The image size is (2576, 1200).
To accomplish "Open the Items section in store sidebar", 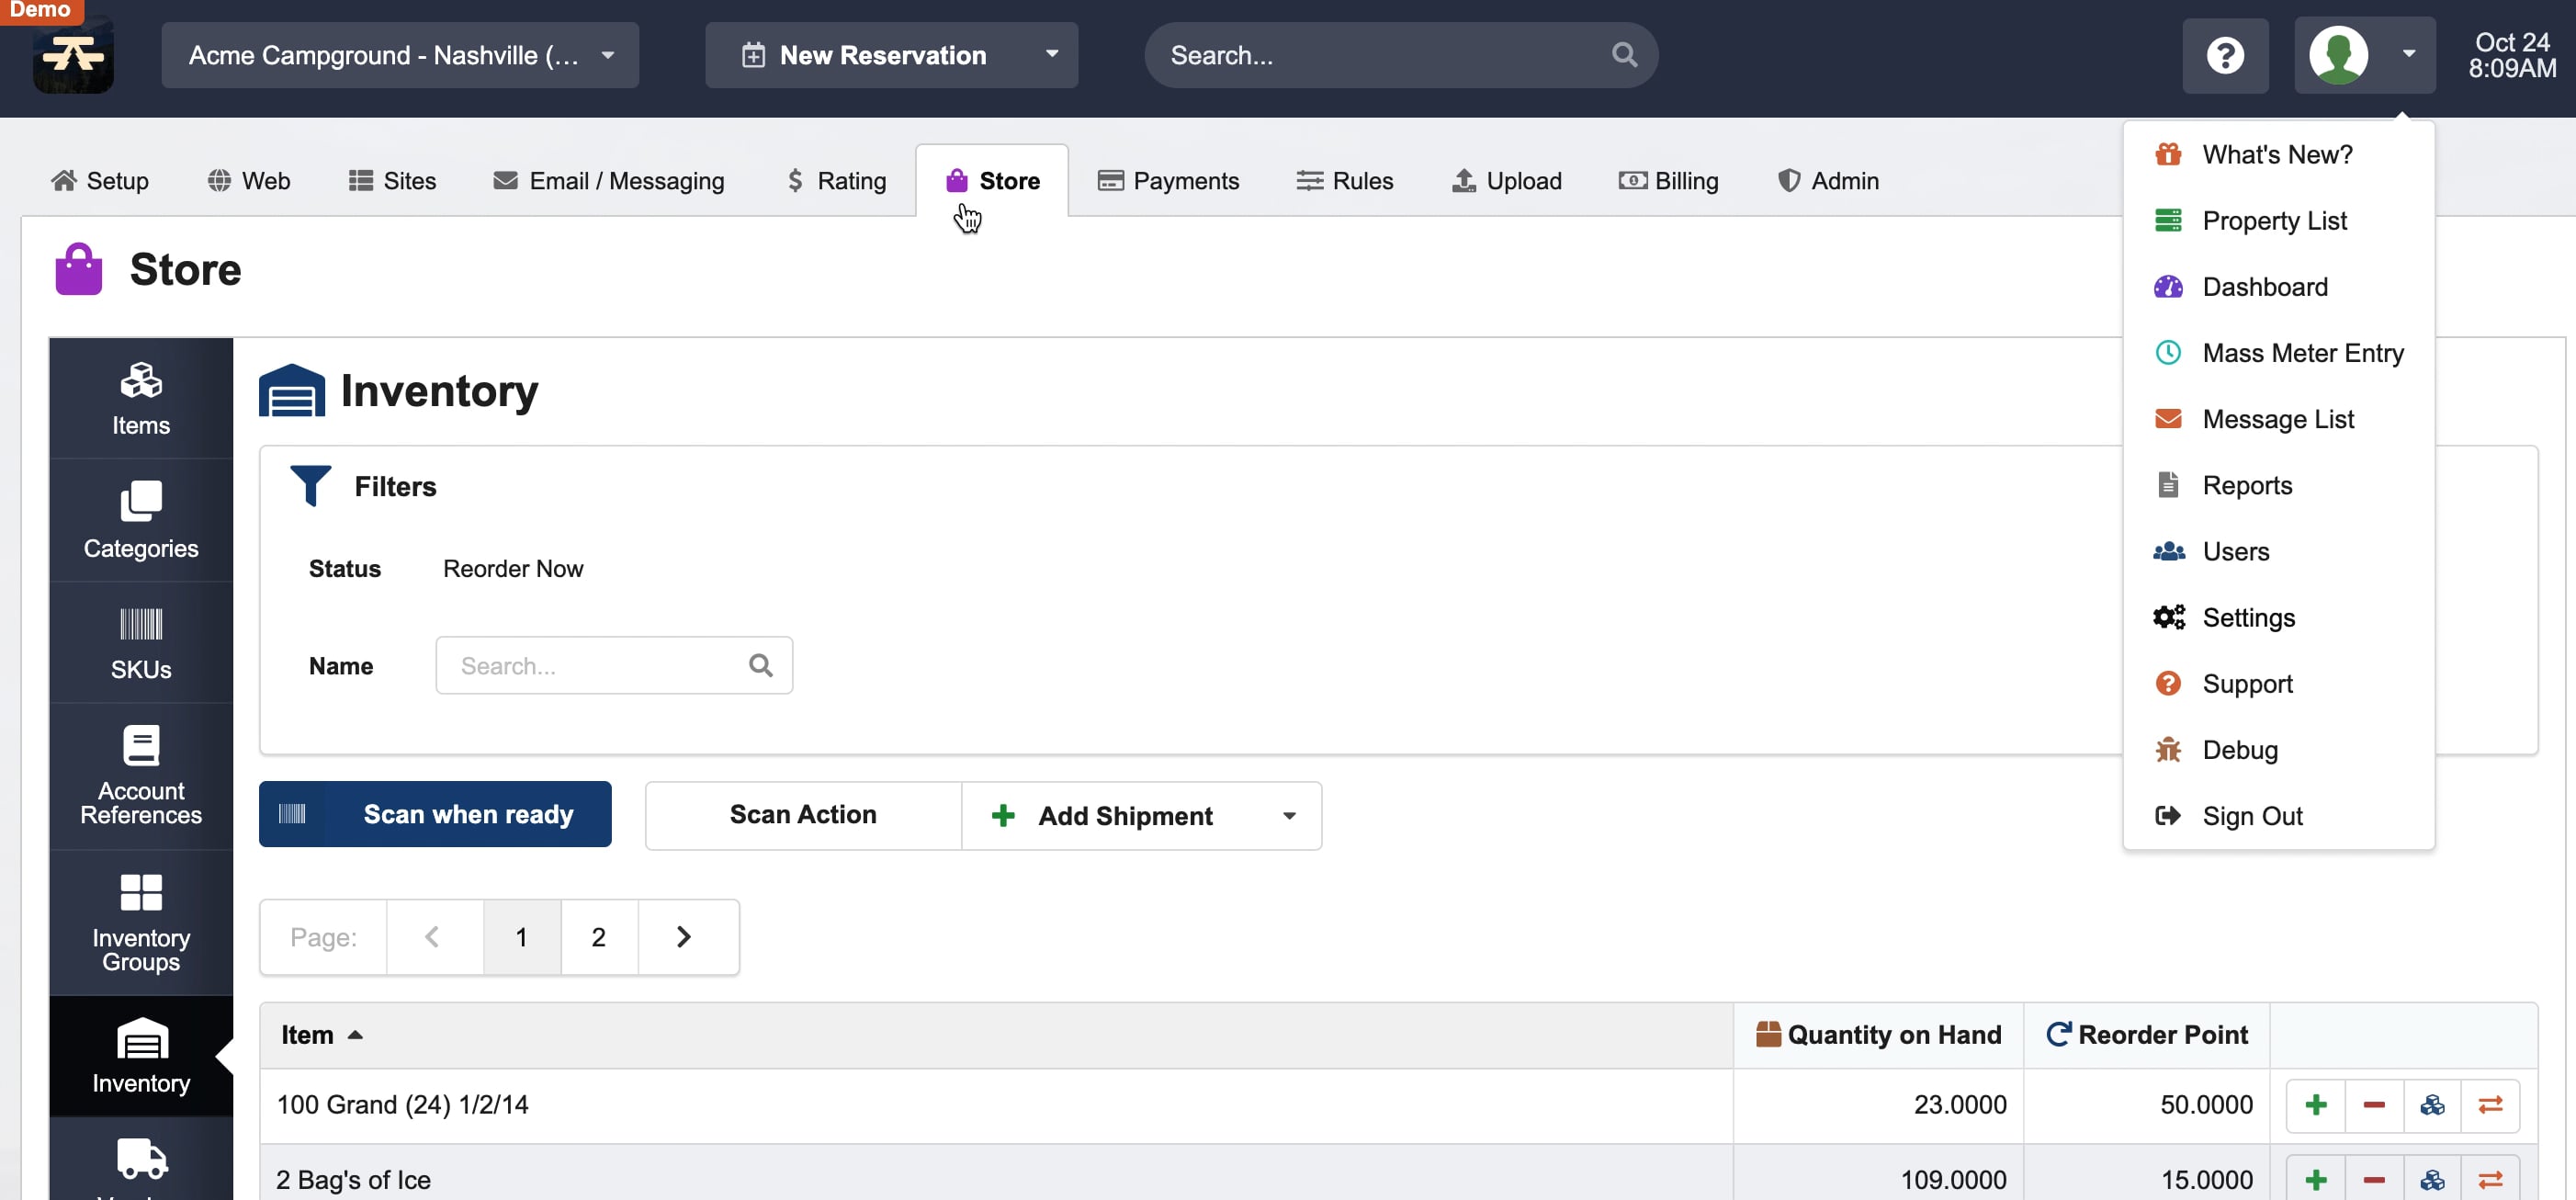I will pyautogui.click(x=141, y=399).
